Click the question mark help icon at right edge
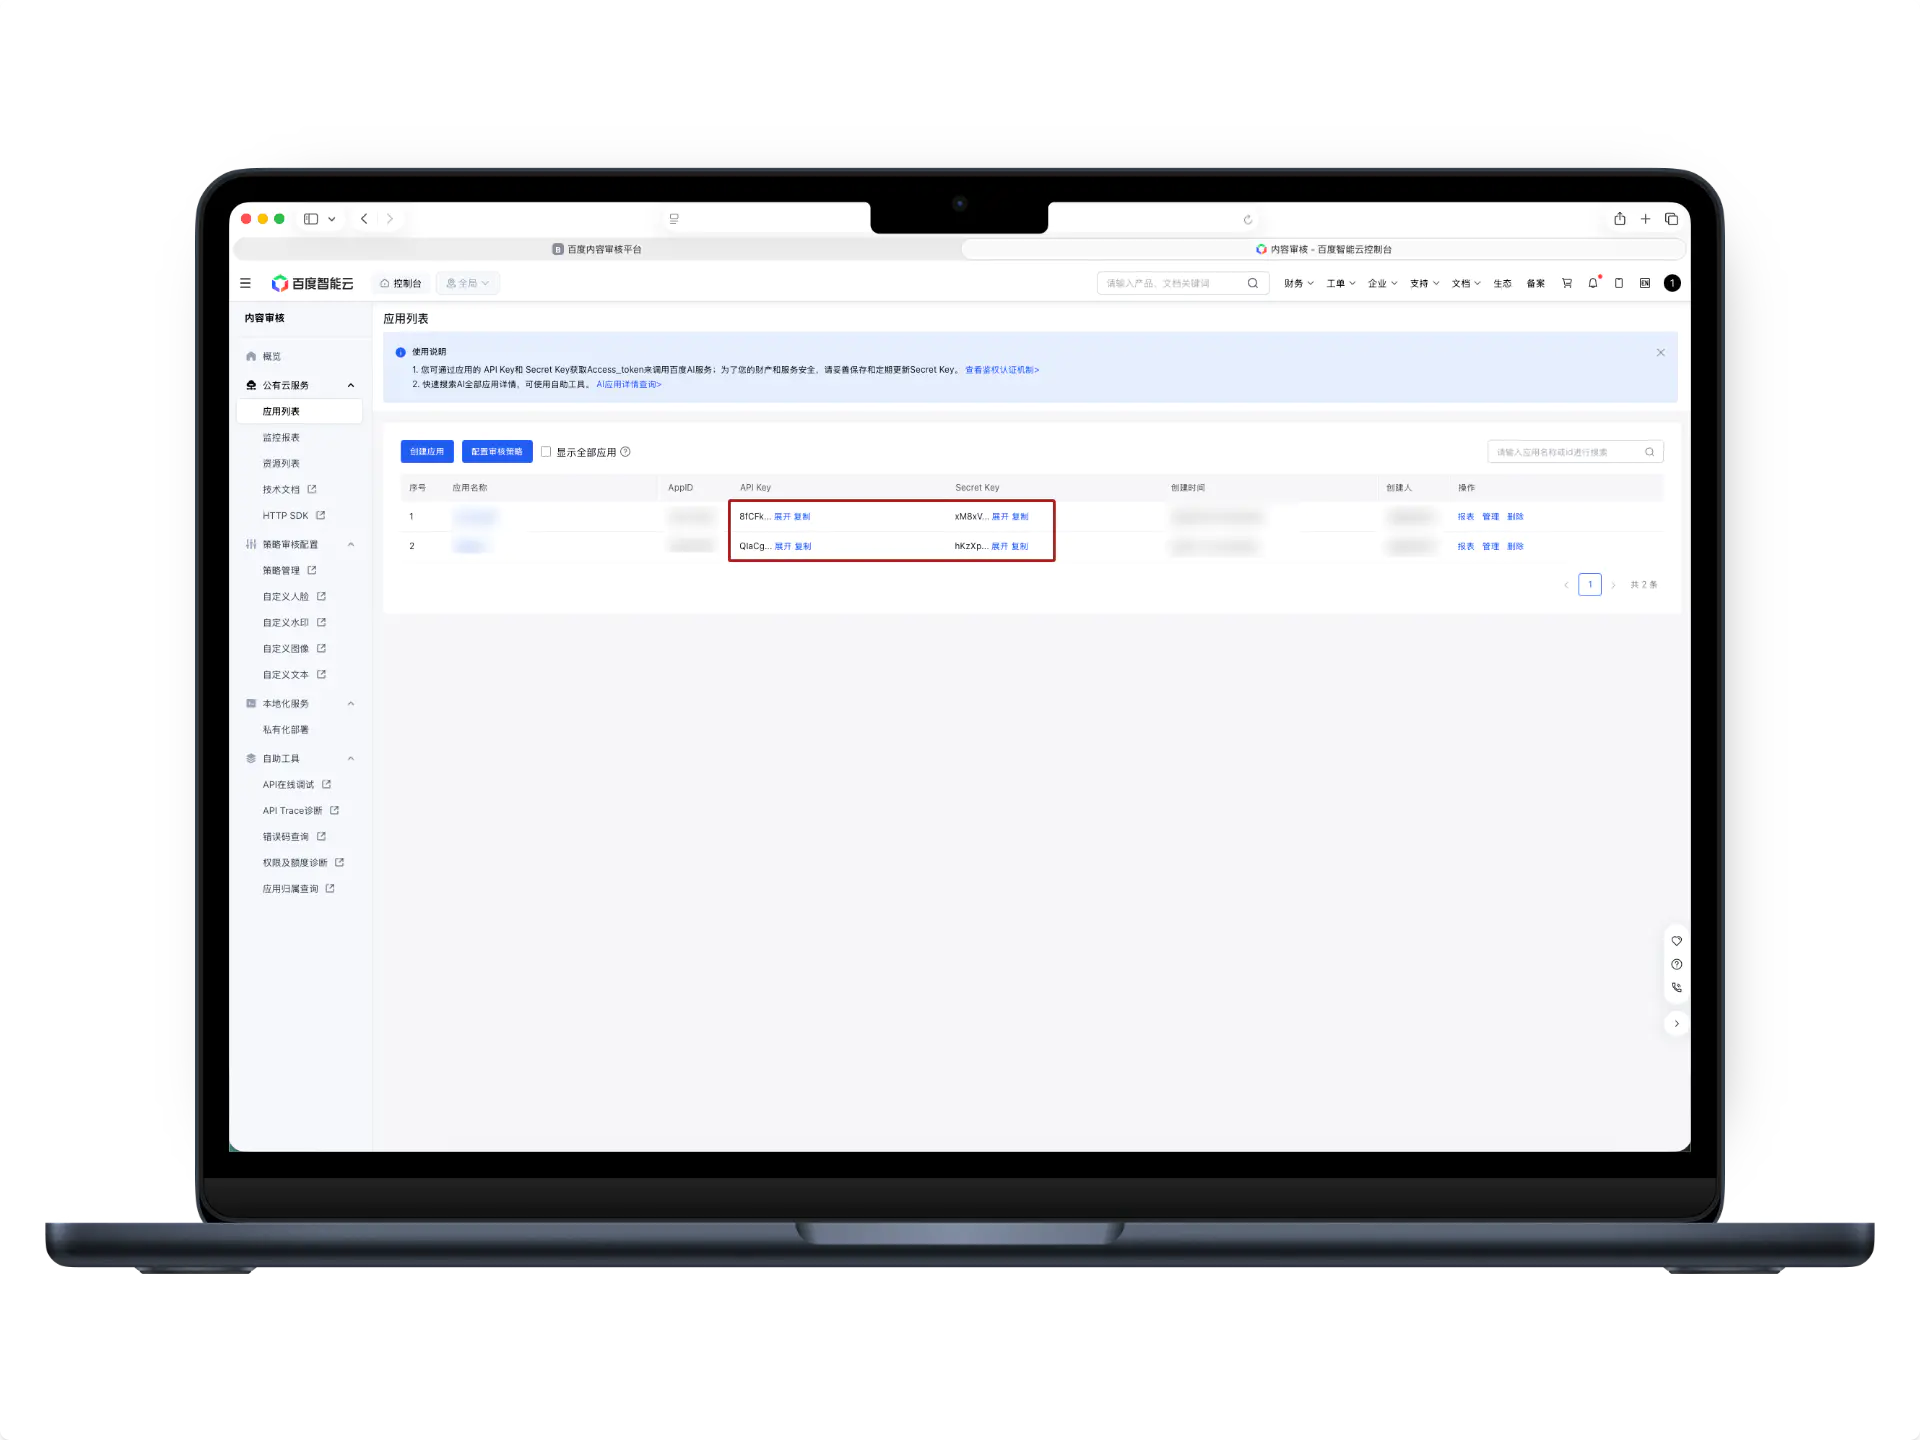Screen dimensions: 1920x1440 [1677, 964]
